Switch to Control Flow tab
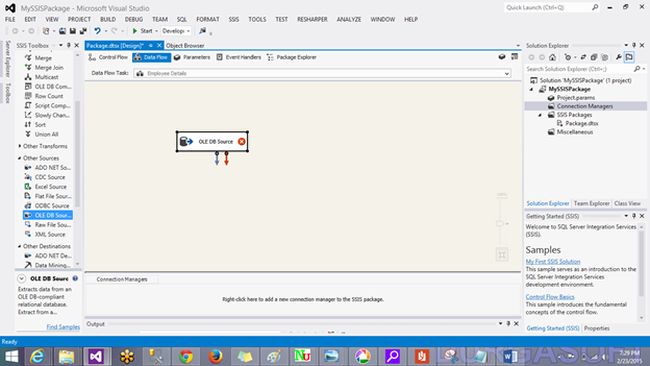 coord(109,57)
